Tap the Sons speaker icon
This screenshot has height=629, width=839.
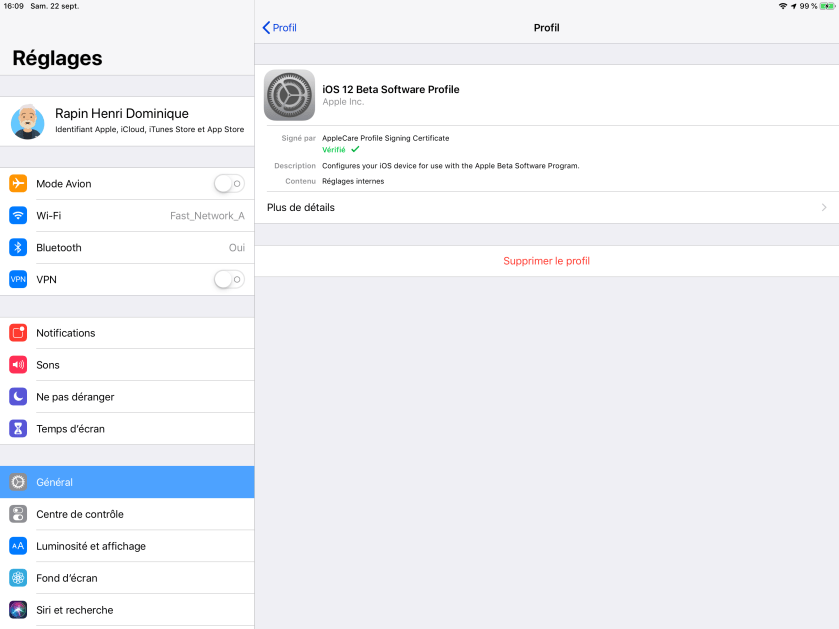pyautogui.click(x=18, y=365)
